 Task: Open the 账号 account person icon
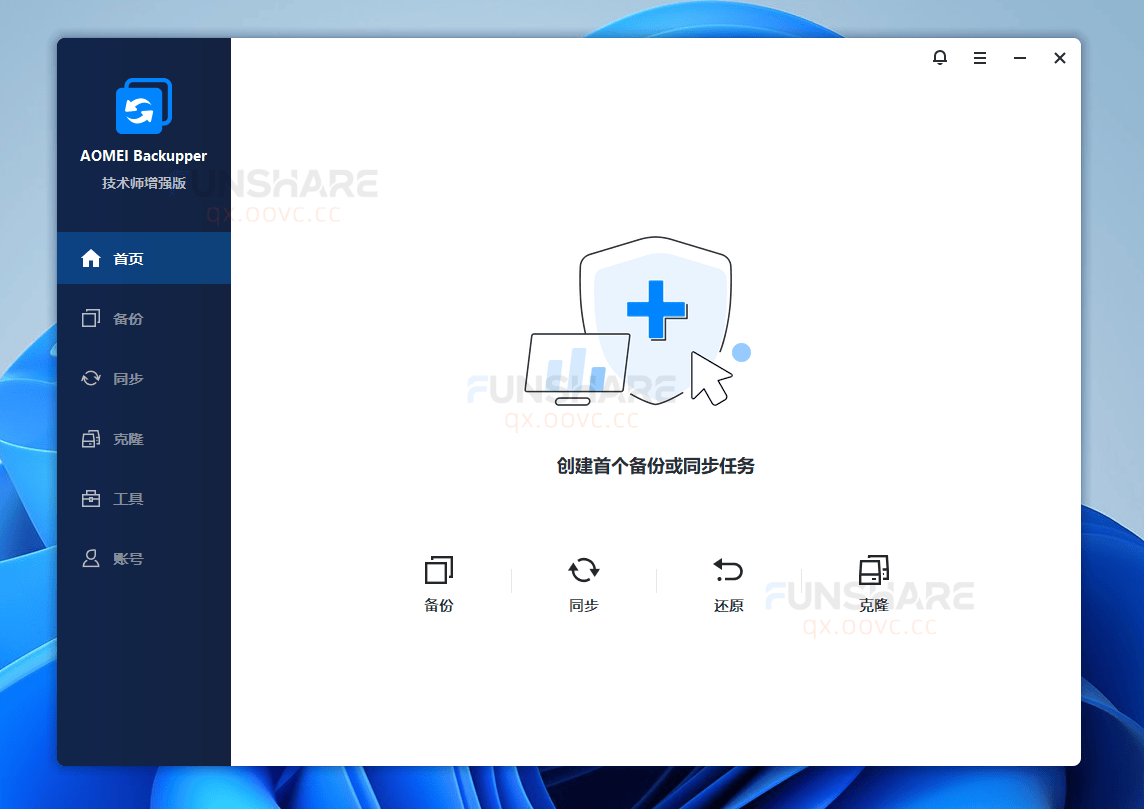pos(91,559)
